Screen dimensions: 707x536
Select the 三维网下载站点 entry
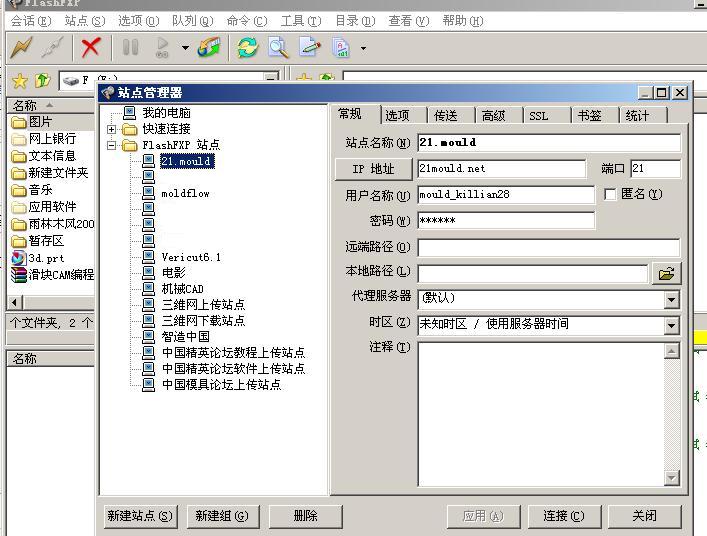(x=203, y=321)
